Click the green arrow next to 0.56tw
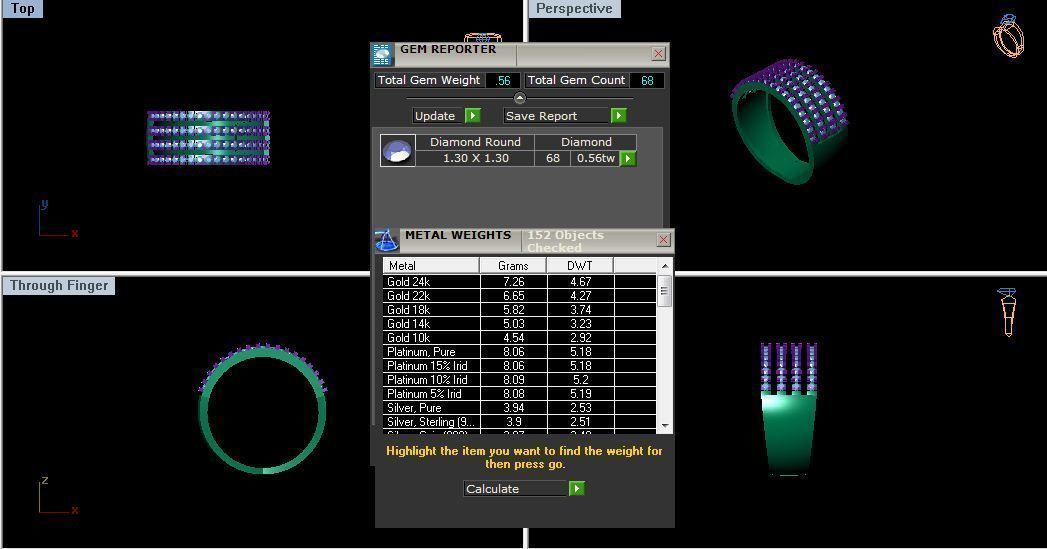This screenshot has width=1047, height=549. [x=628, y=158]
